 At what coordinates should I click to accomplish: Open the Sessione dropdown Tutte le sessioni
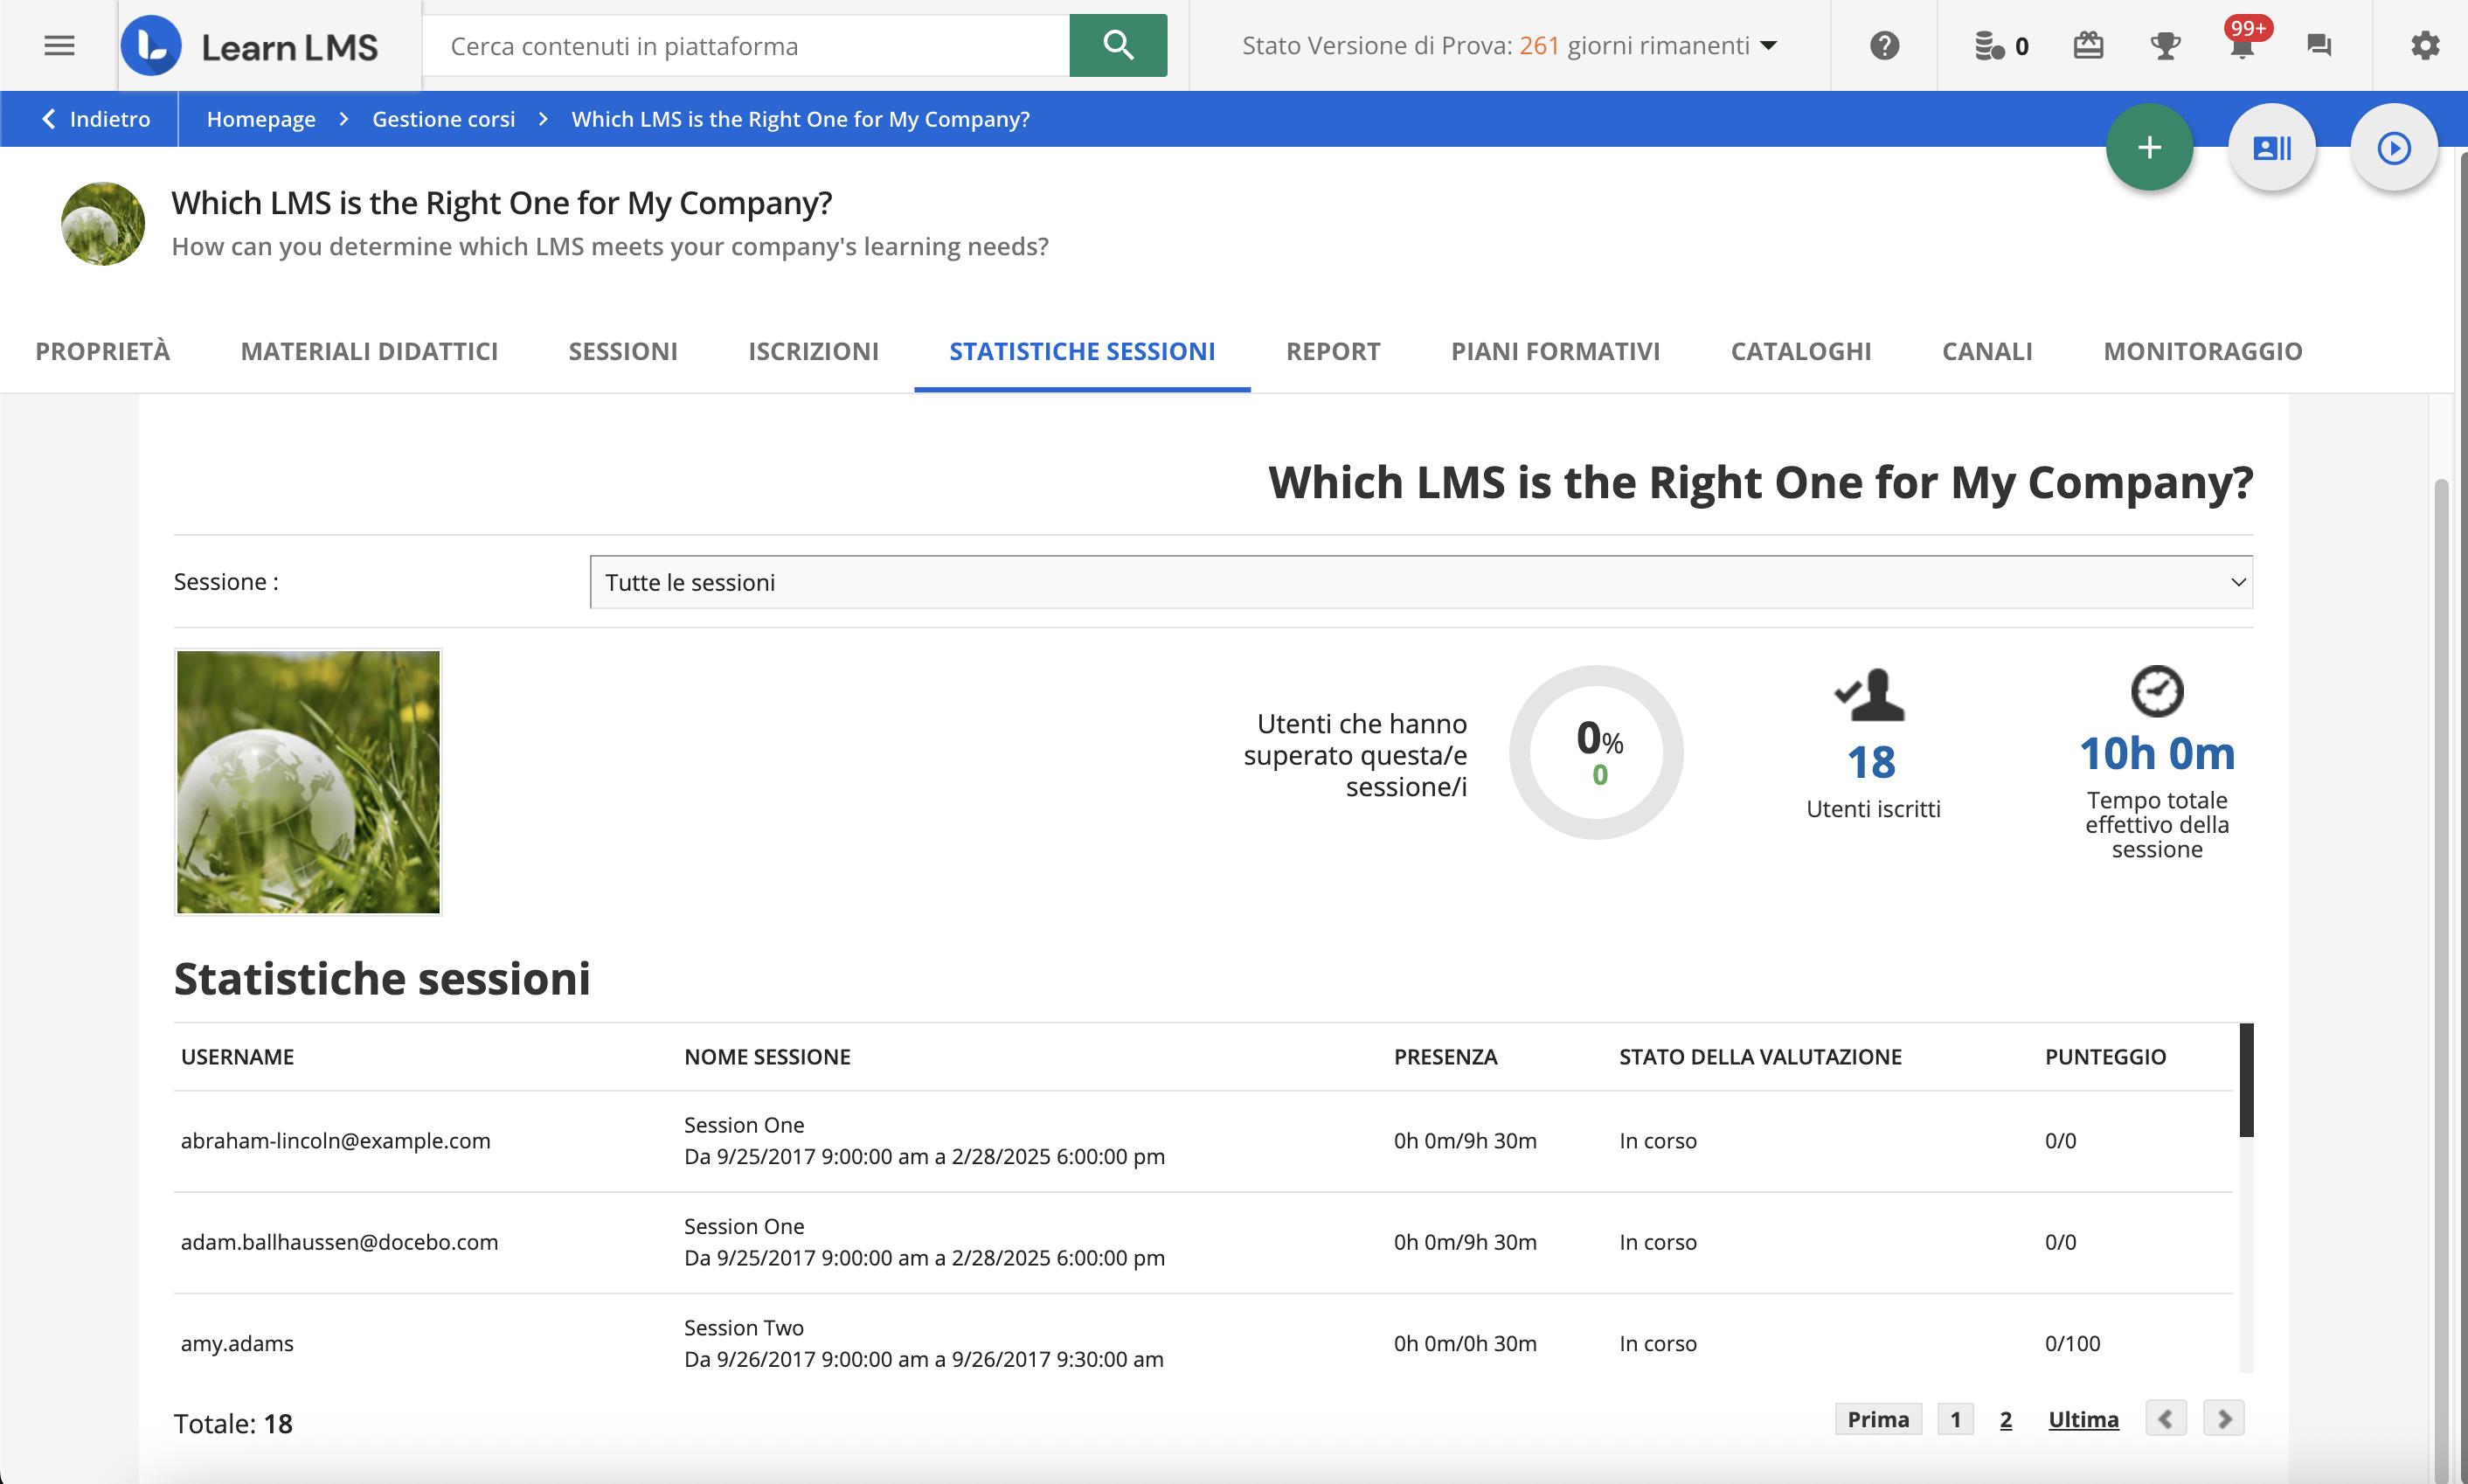(1421, 582)
